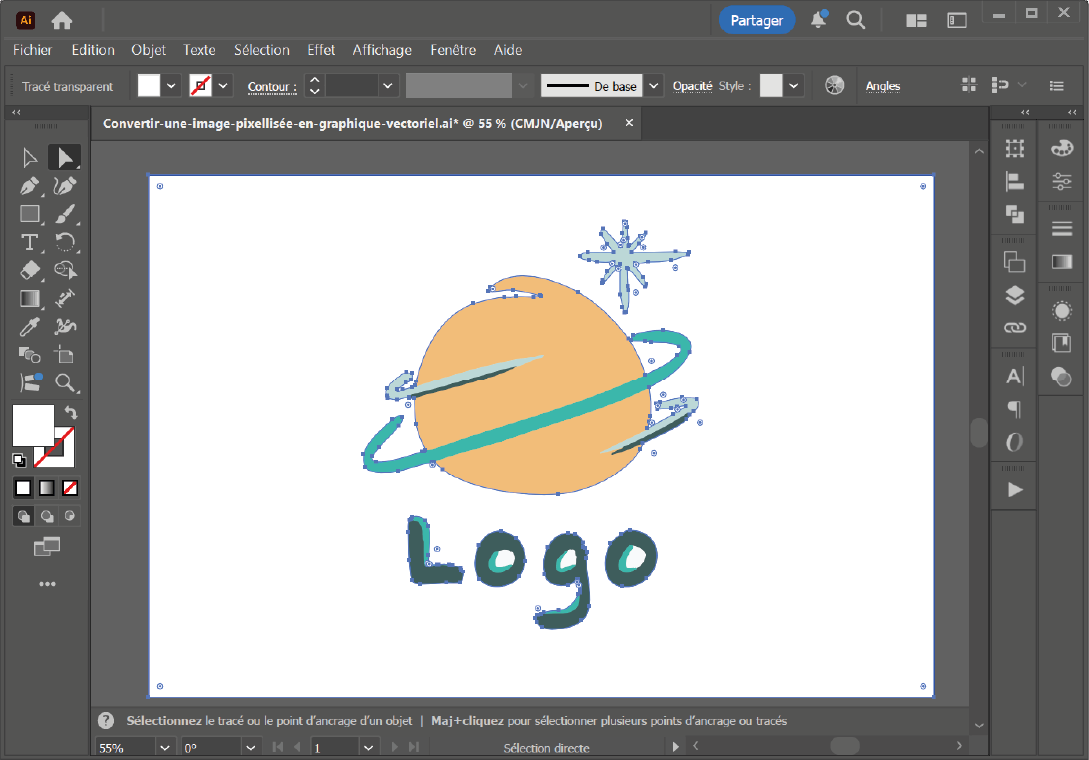Open the Pathfinder panel icon
This screenshot has height=760, width=1089.
pyautogui.click(x=1015, y=213)
